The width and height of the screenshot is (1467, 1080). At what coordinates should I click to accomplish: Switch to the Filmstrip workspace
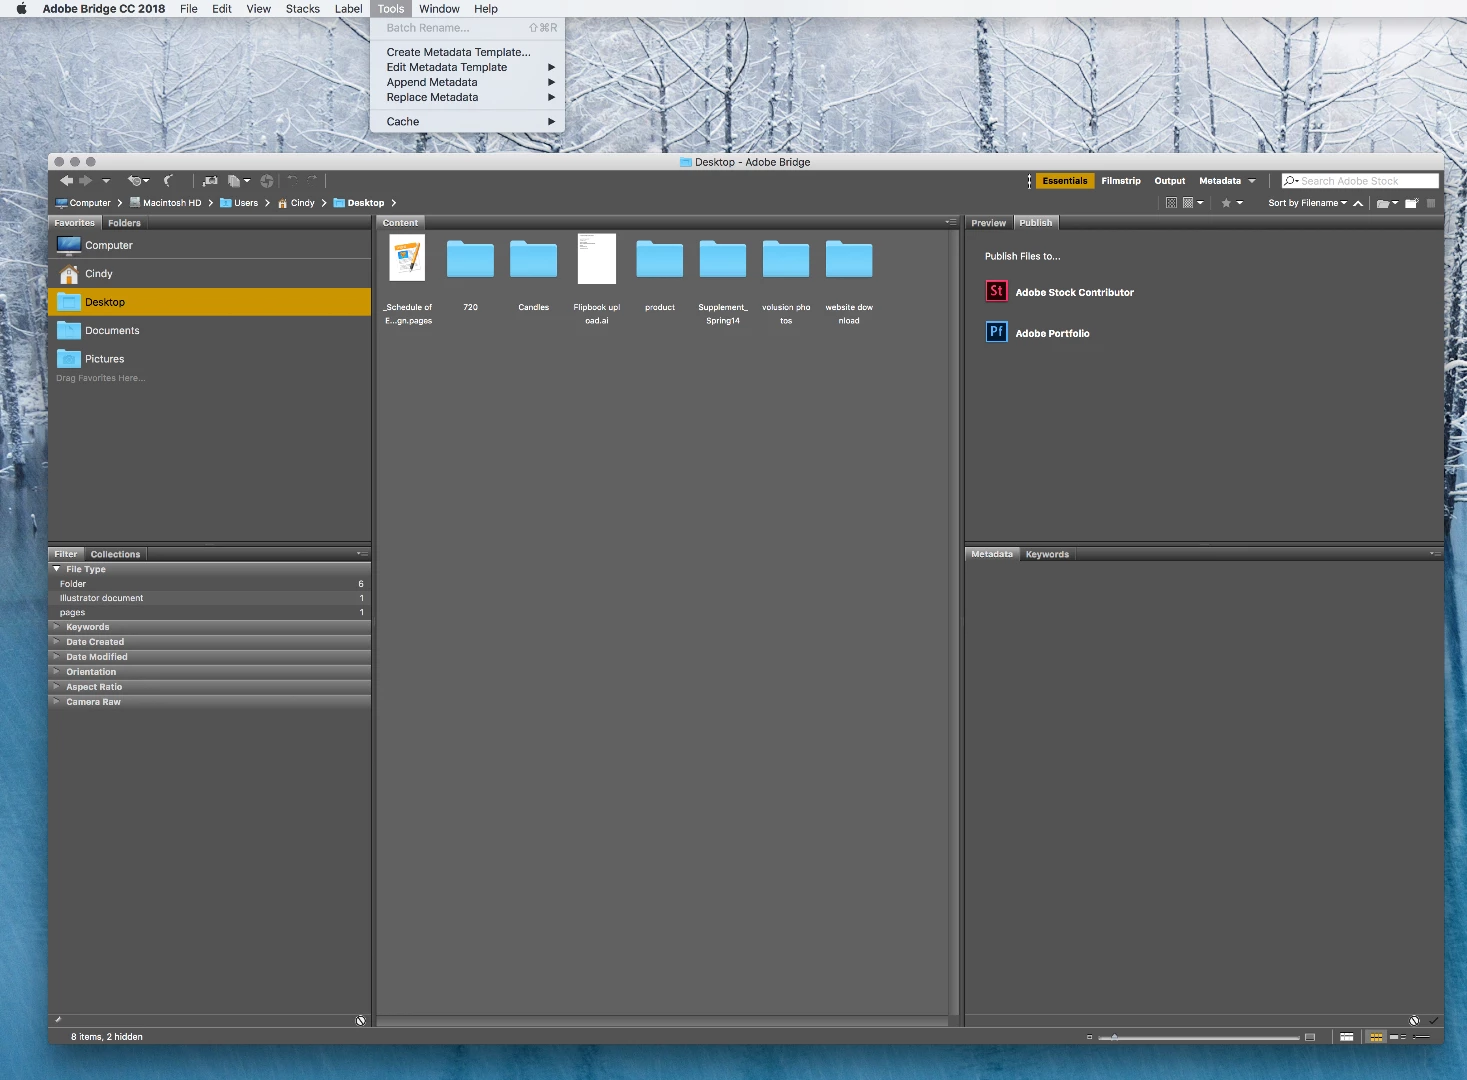(x=1121, y=181)
